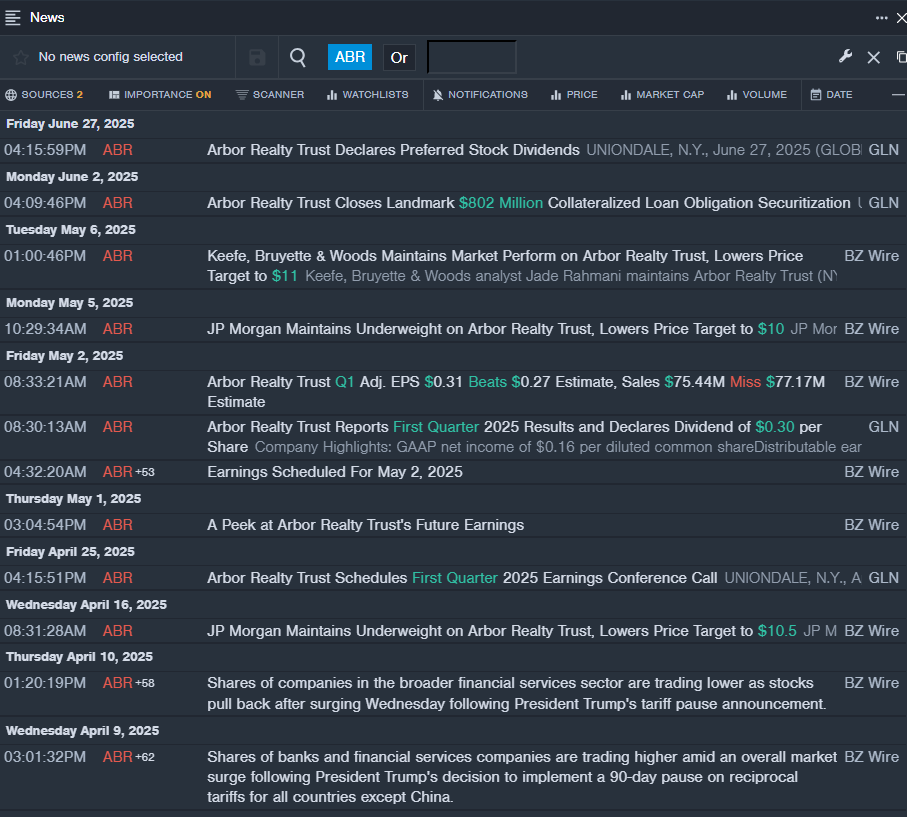This screenshot has width=907, height=817.
Task: Toggle the Or operator button
Action: [x=399, y=58]
